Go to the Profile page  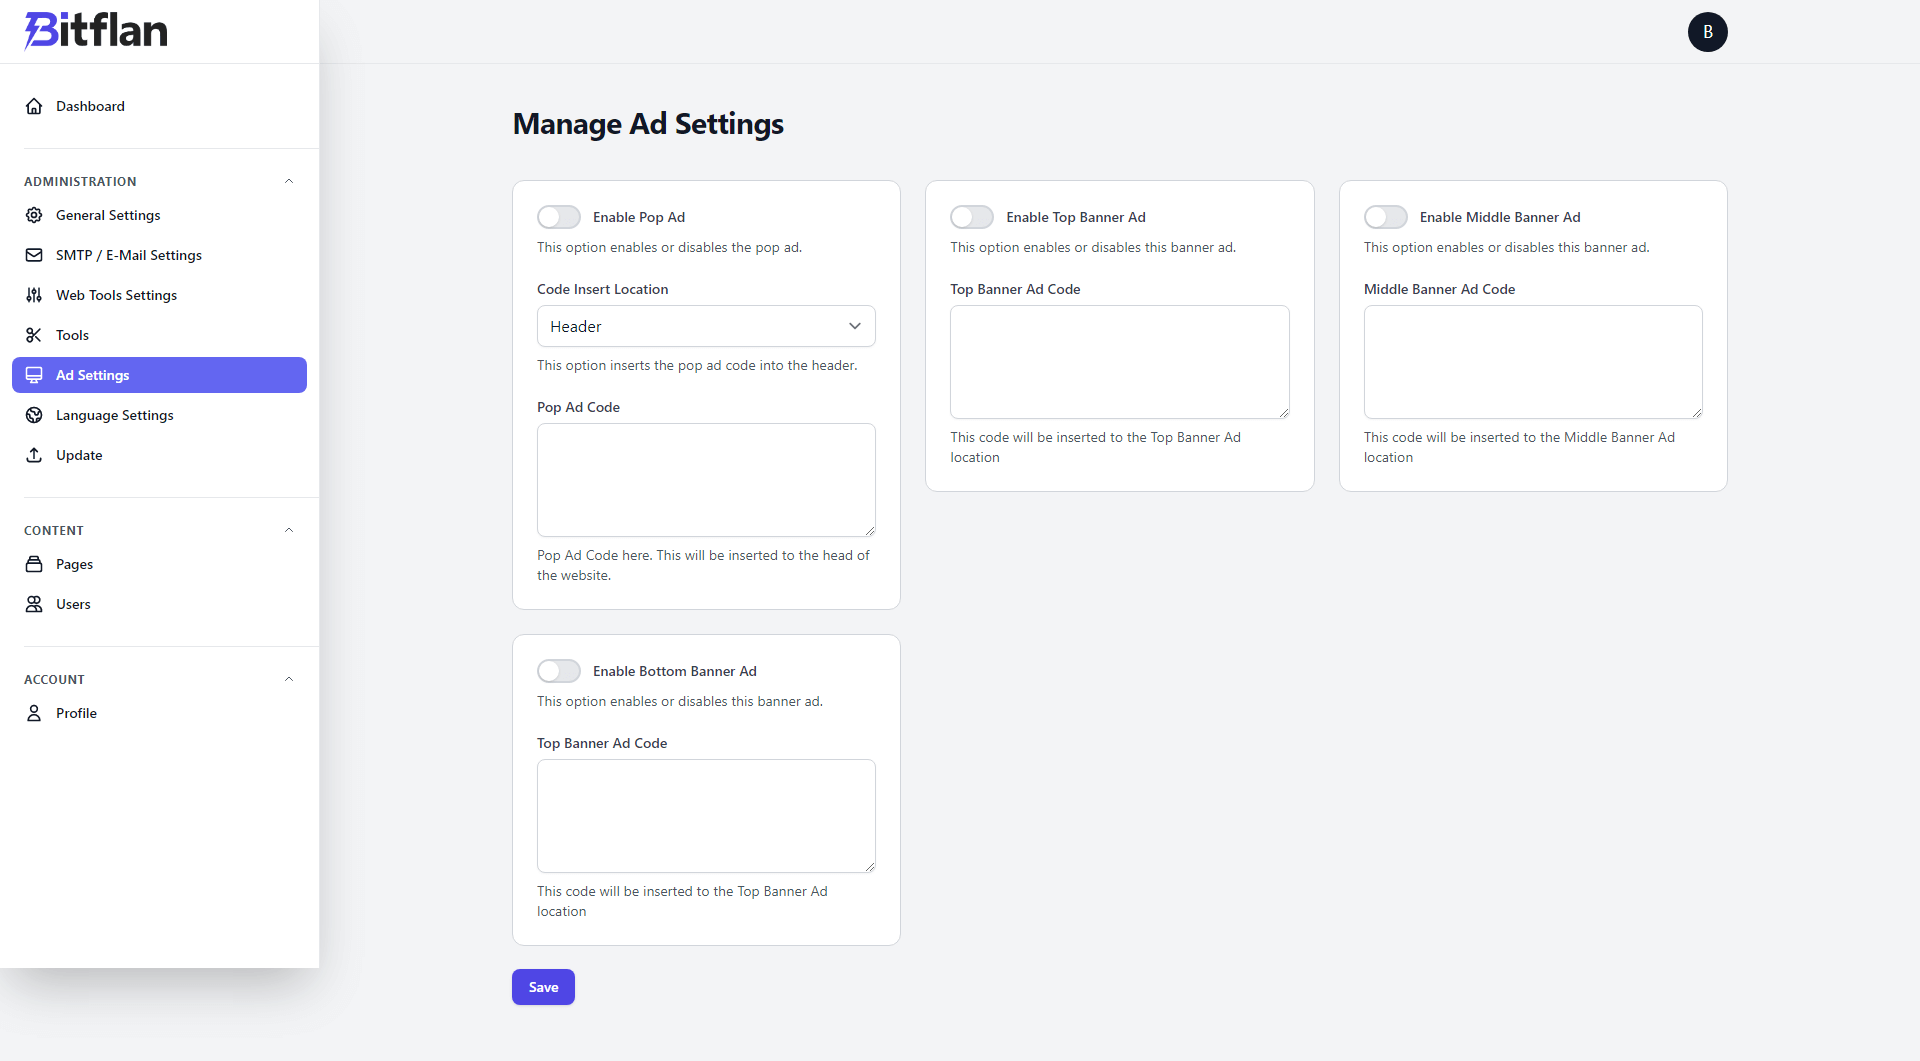pos(78,713)
